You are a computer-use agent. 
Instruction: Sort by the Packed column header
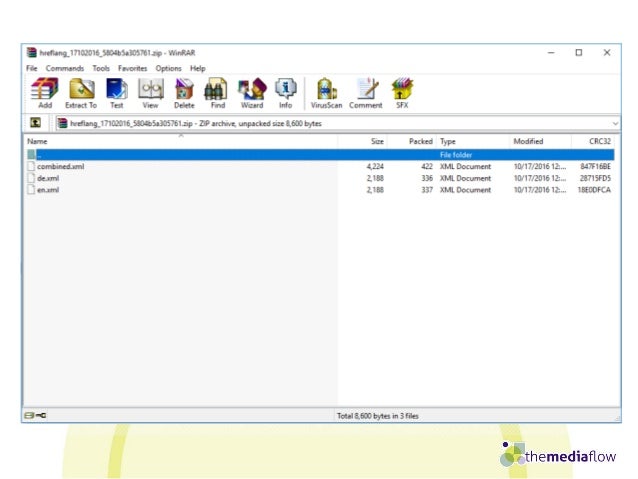(412, 141)
